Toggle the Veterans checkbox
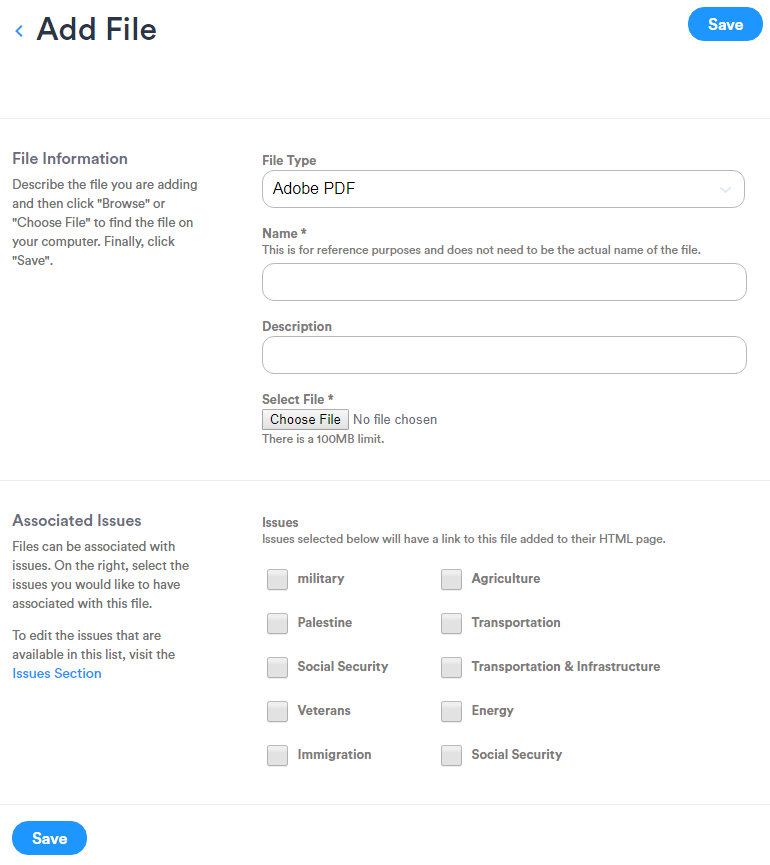This screenshot has width=770, height=865. click(277, 711)
